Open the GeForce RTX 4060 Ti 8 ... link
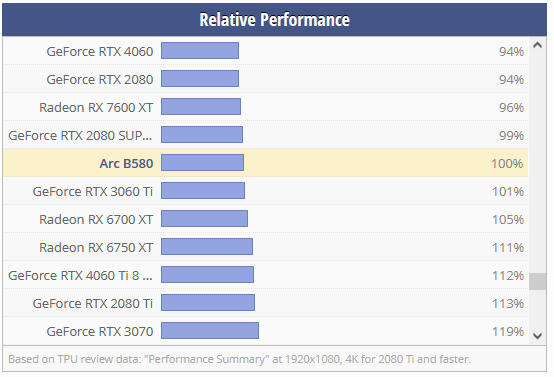 tap(80, 275)
